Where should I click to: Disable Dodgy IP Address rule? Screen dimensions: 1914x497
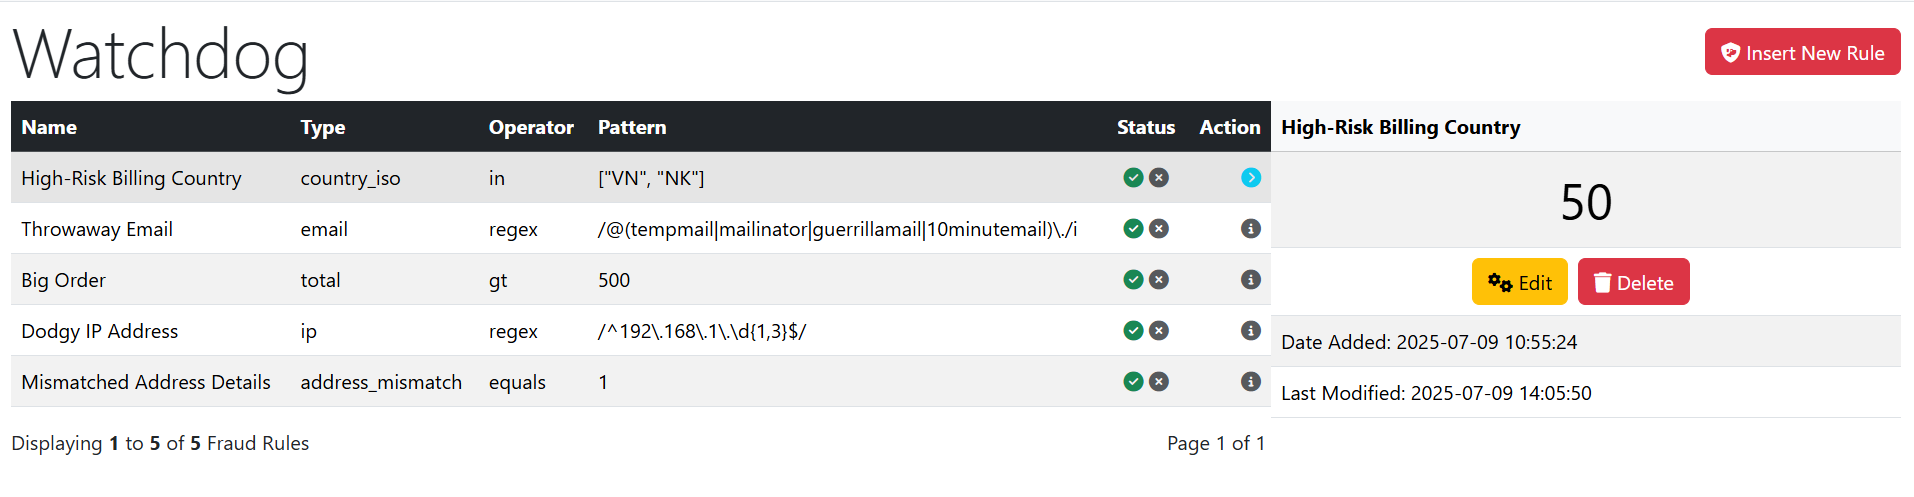[1159, 331]
